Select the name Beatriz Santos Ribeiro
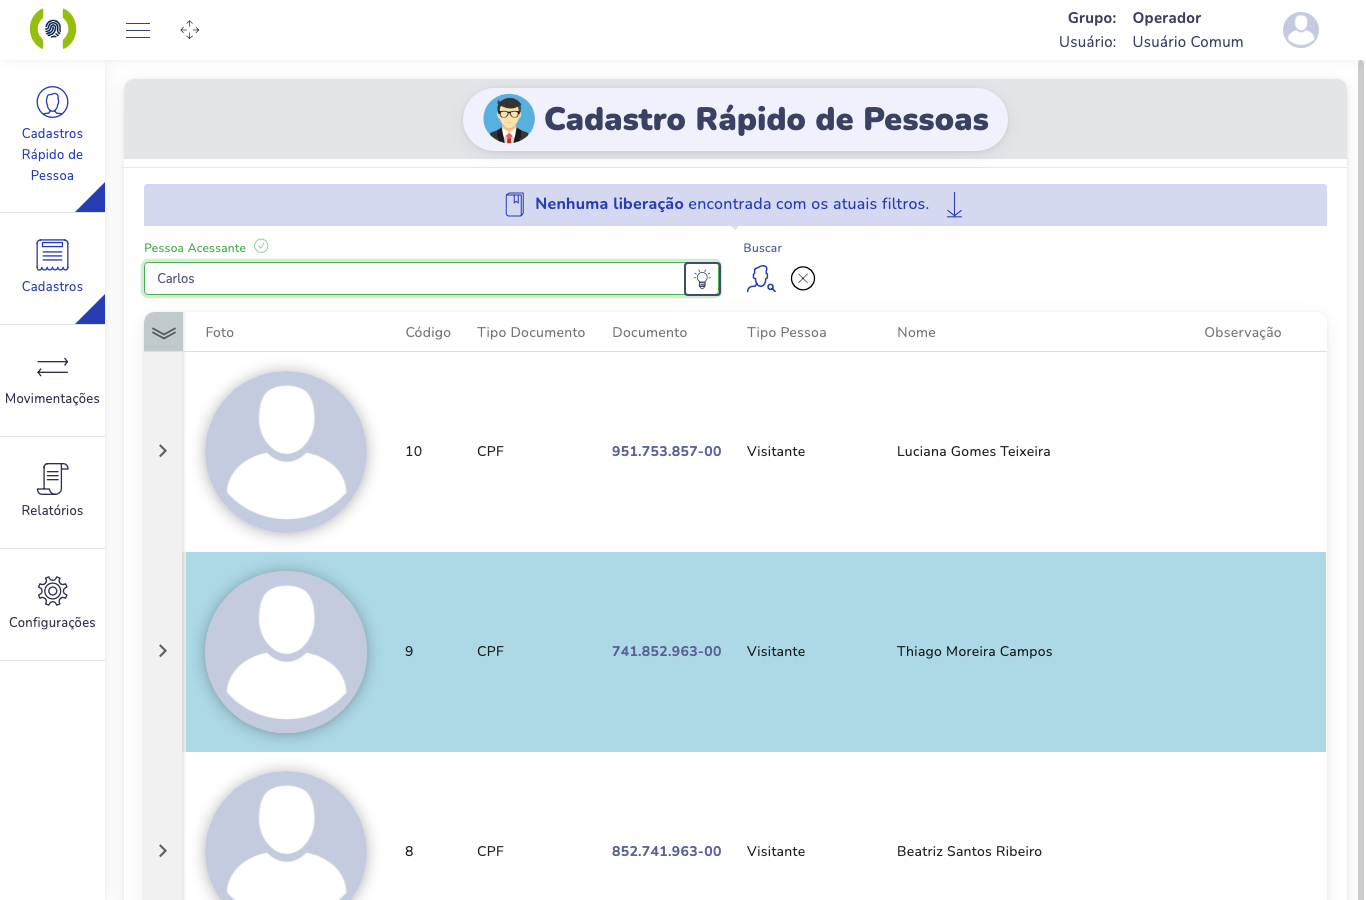This screenshot has height=900, width=1366. click(969, 851)
